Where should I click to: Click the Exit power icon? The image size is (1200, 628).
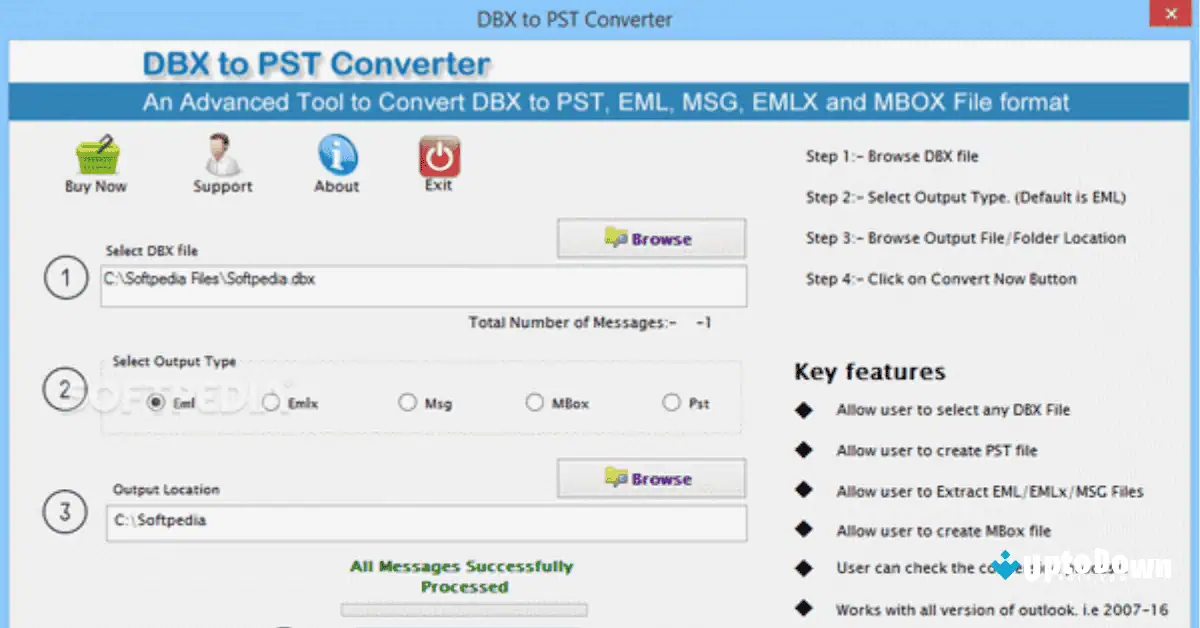pyautogui.click(x=438, y=155)
